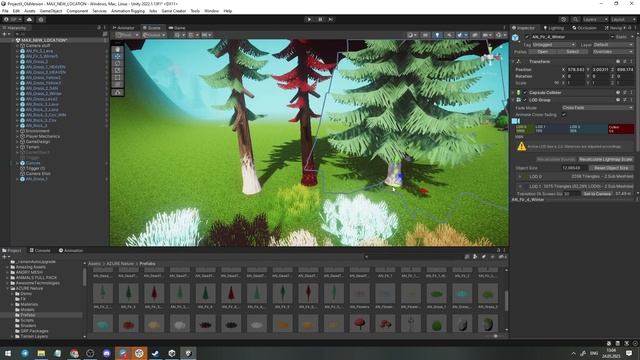The image size is (640, 360).
Task: Open the scene camera settings dropdown
Action: coord(487,35)
